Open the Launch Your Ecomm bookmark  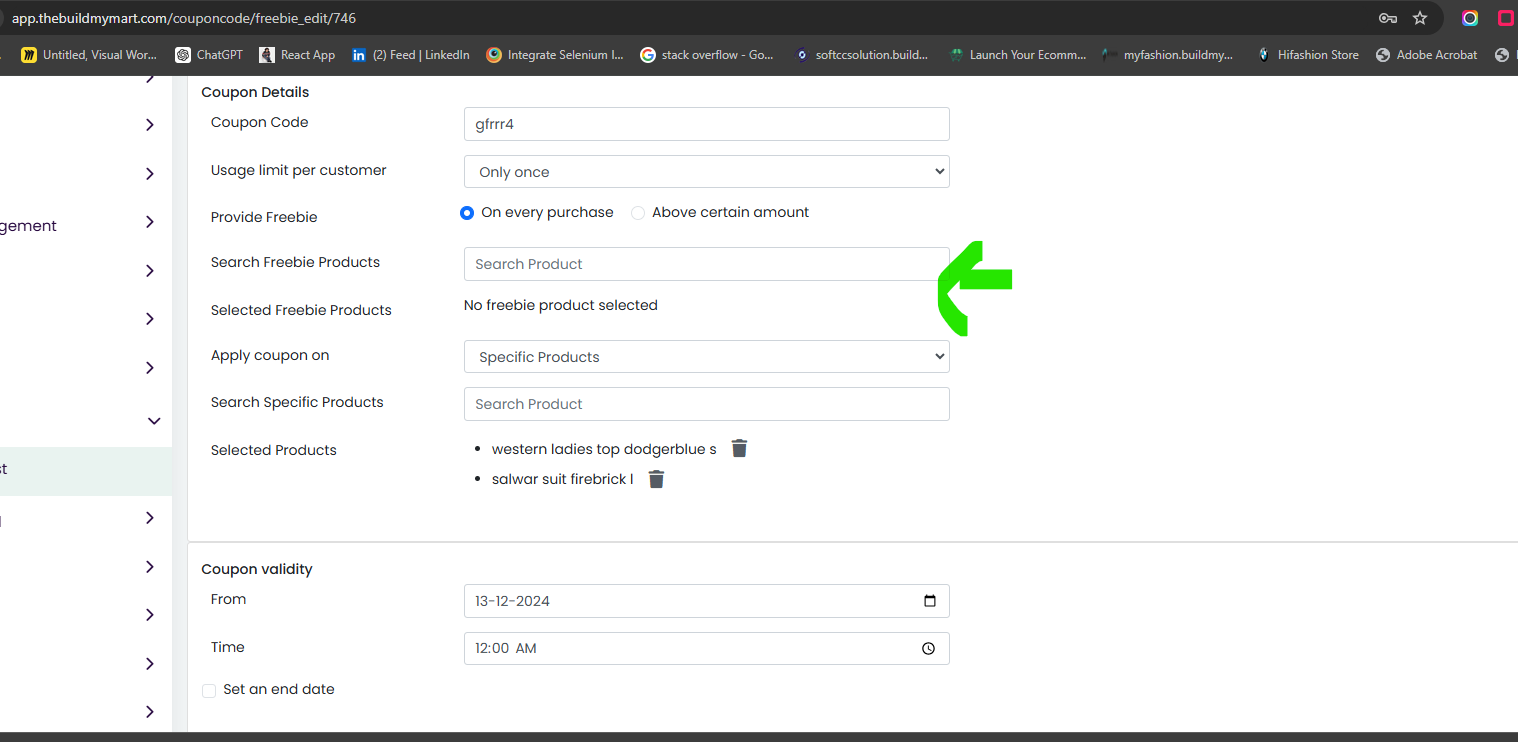pyautogui.click(x=1017, y=55)
